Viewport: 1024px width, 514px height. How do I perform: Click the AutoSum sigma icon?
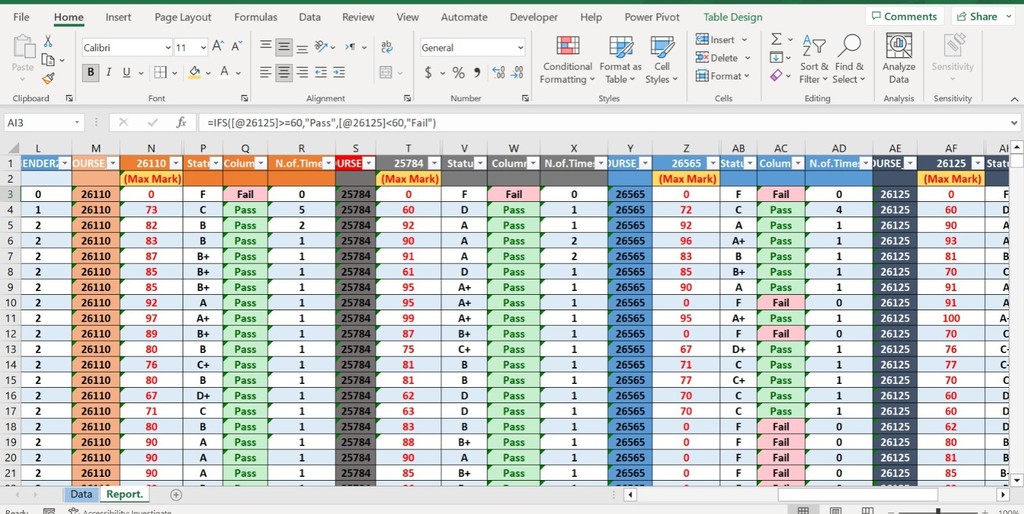[x=776, y=40]
